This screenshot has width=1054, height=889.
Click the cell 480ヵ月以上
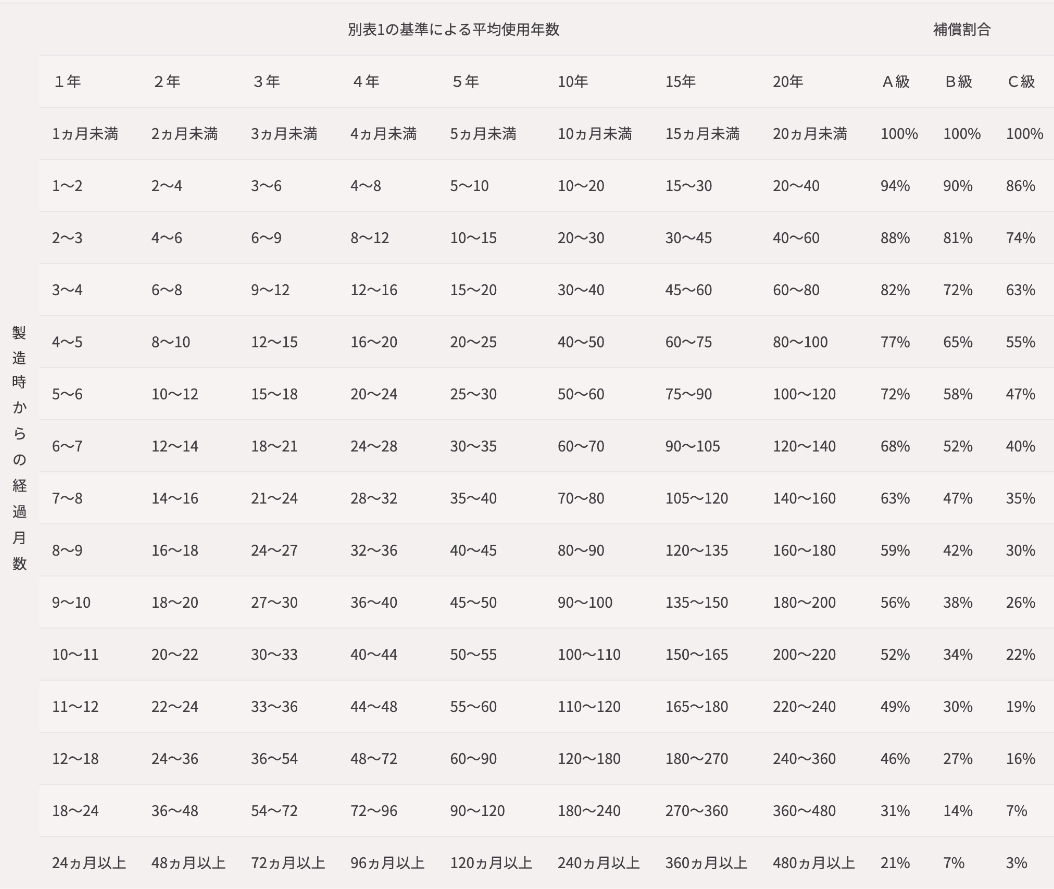tap(814, 863)
